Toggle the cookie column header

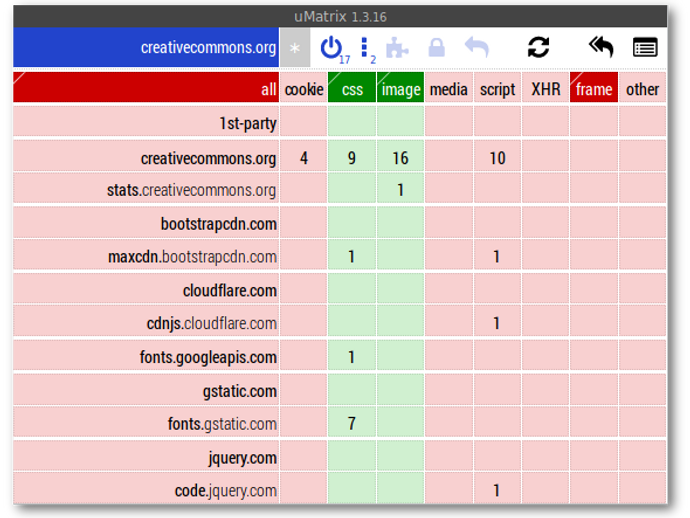[x=304, y=88]
